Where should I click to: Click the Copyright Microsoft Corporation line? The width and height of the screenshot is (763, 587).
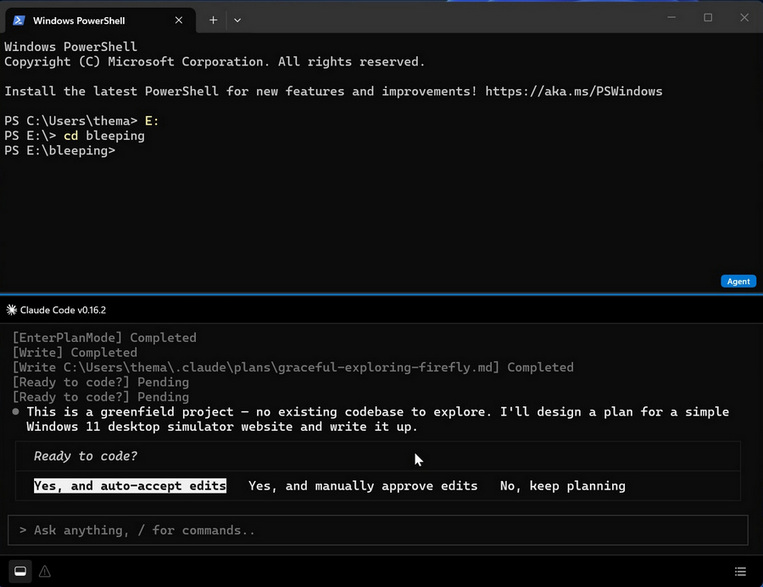click(215, 62)
